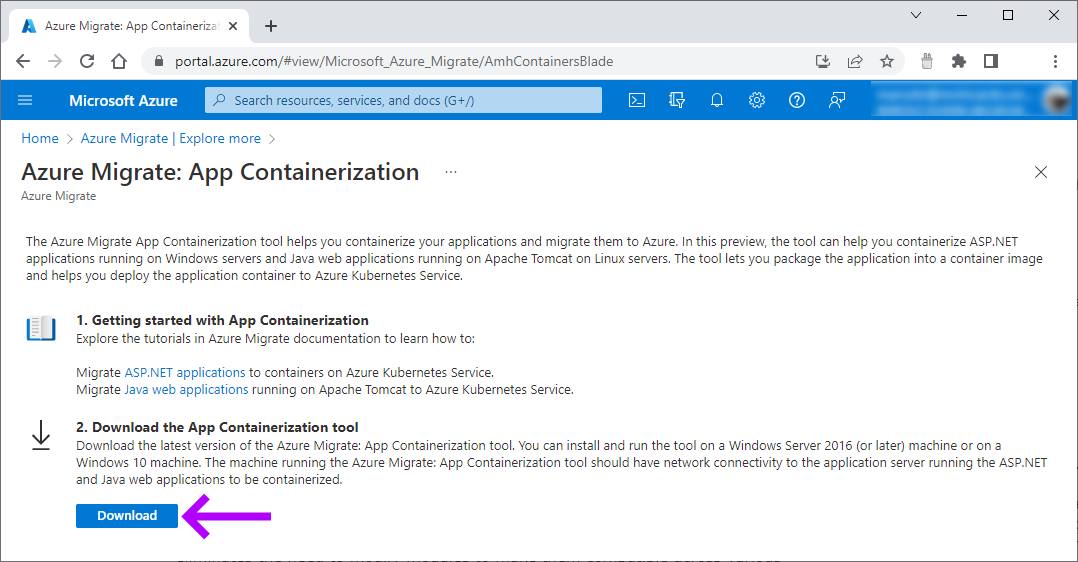
Task: Share this page icon in address bar
Action: pos(855,61)
